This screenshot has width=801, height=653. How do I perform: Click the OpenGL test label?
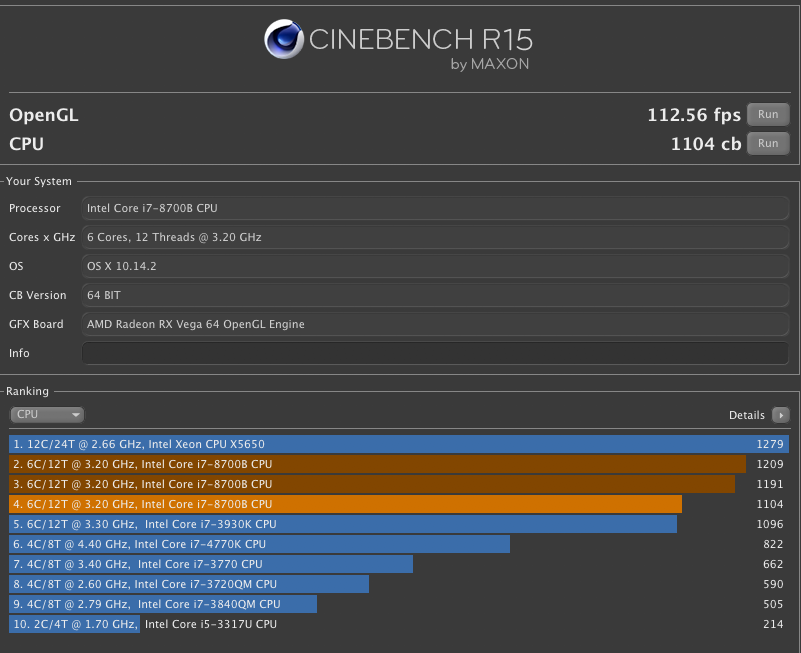click(x=44, y=115)
